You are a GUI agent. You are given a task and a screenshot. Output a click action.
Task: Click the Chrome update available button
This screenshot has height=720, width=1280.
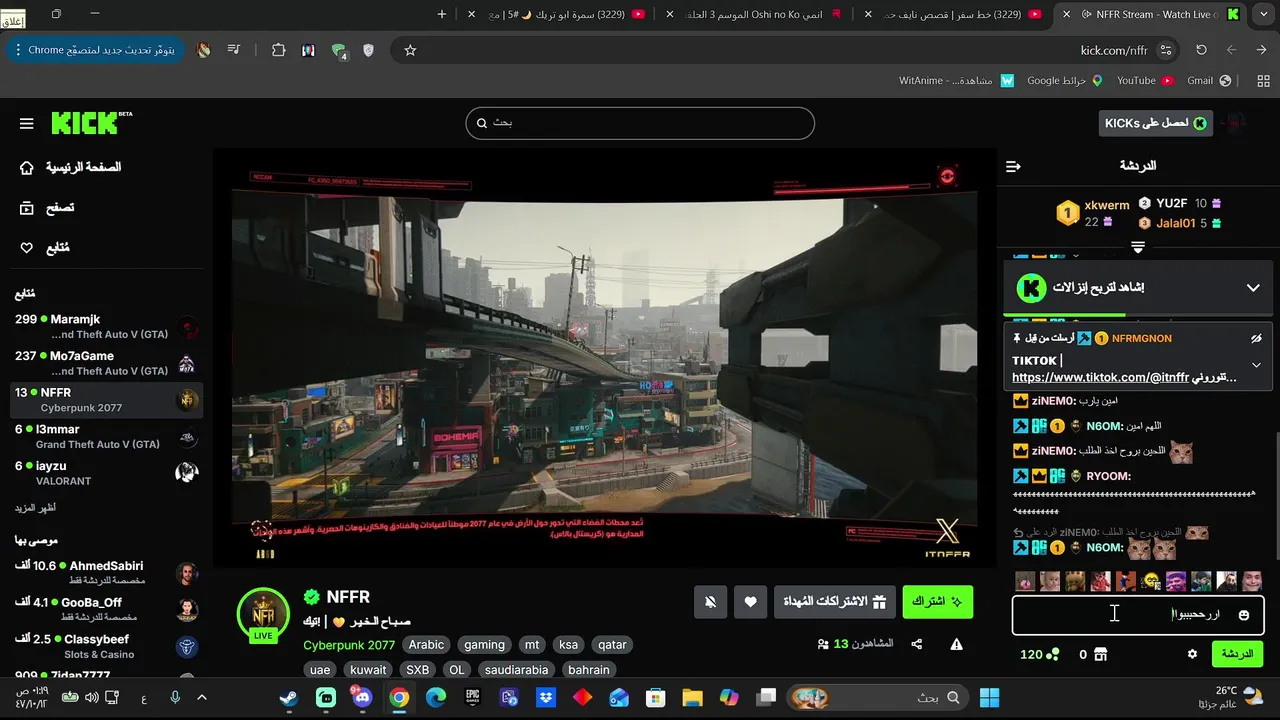[95, 50]
